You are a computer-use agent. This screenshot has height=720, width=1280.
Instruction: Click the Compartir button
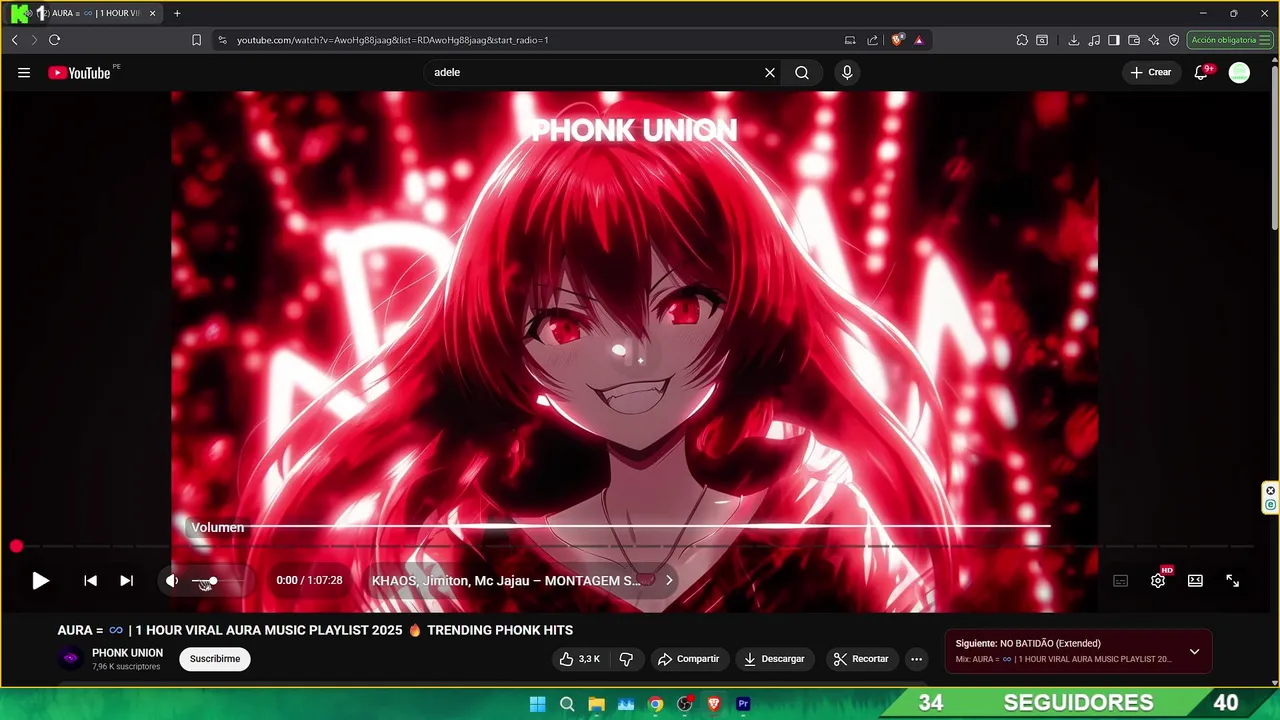[x=688, y=659]
